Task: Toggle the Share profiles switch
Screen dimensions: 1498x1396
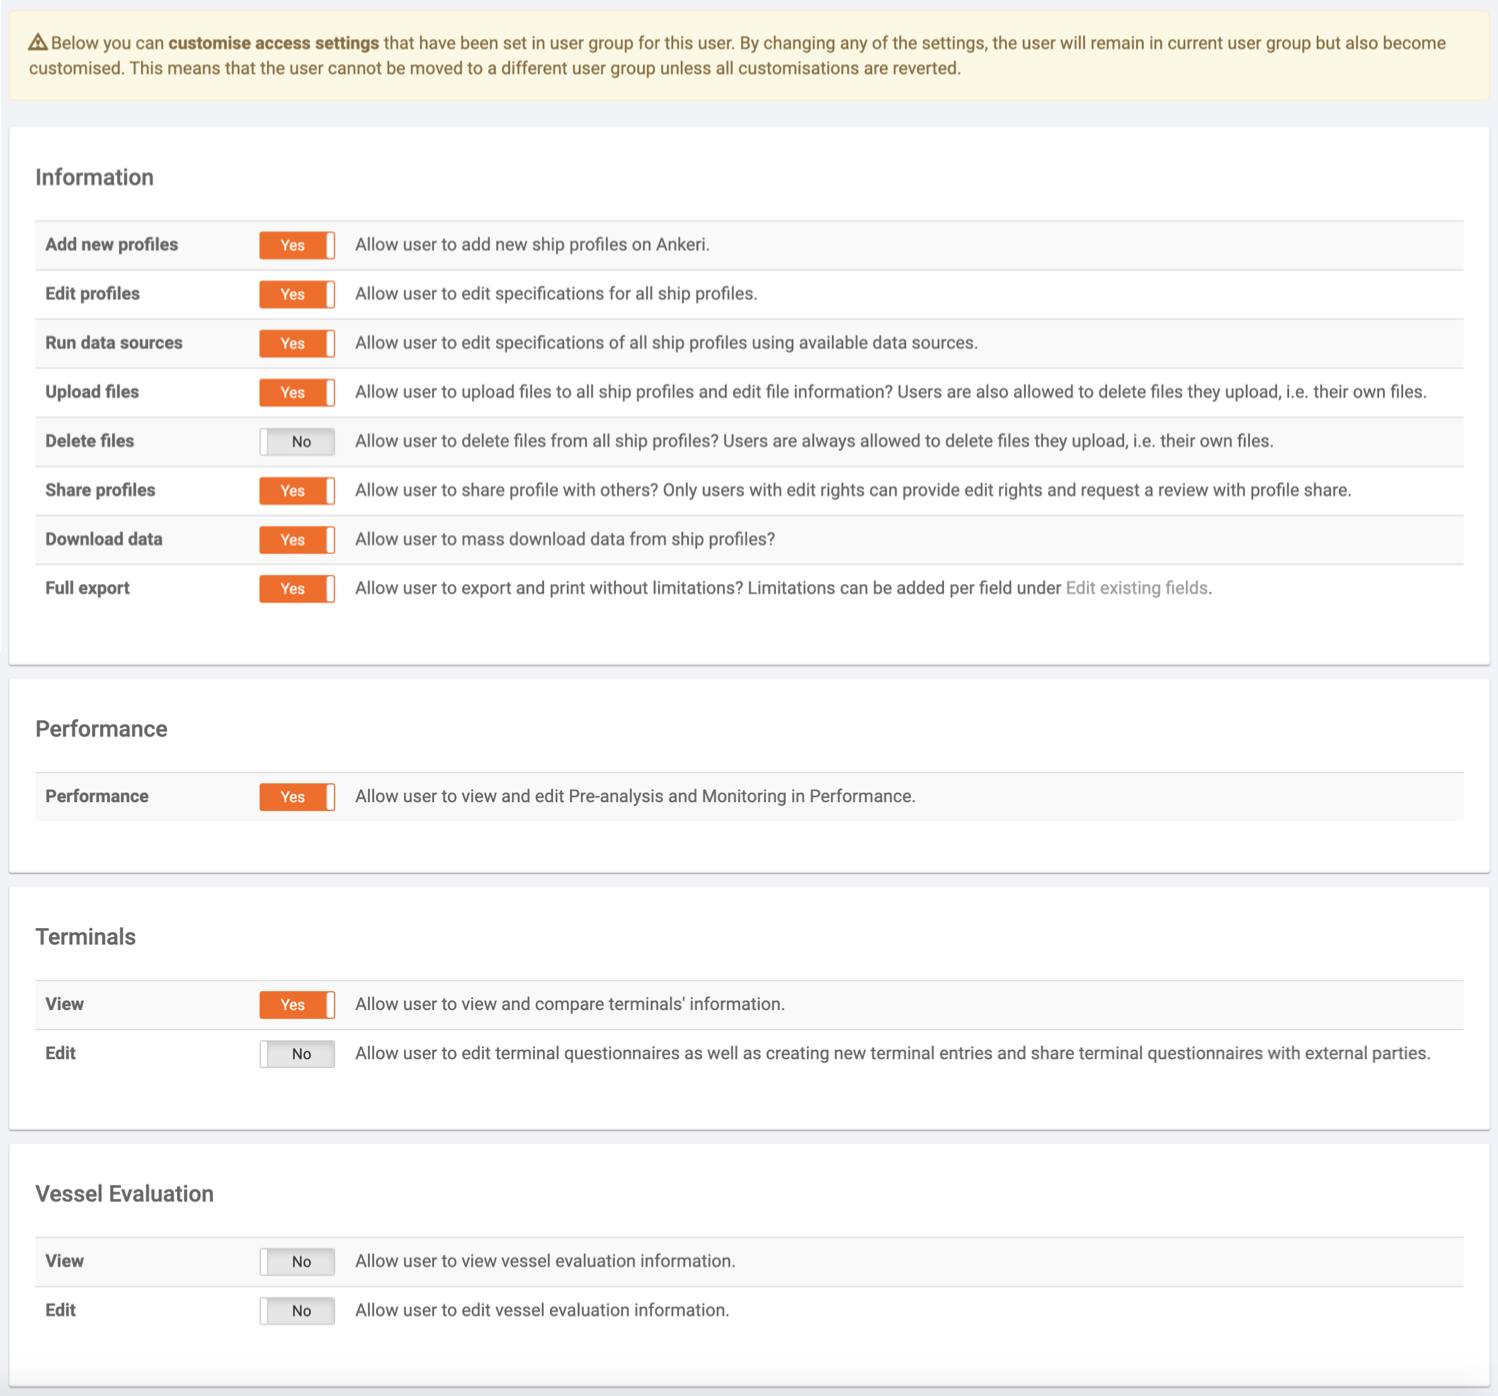Action: pyautogui.click(x=297, y=490)
